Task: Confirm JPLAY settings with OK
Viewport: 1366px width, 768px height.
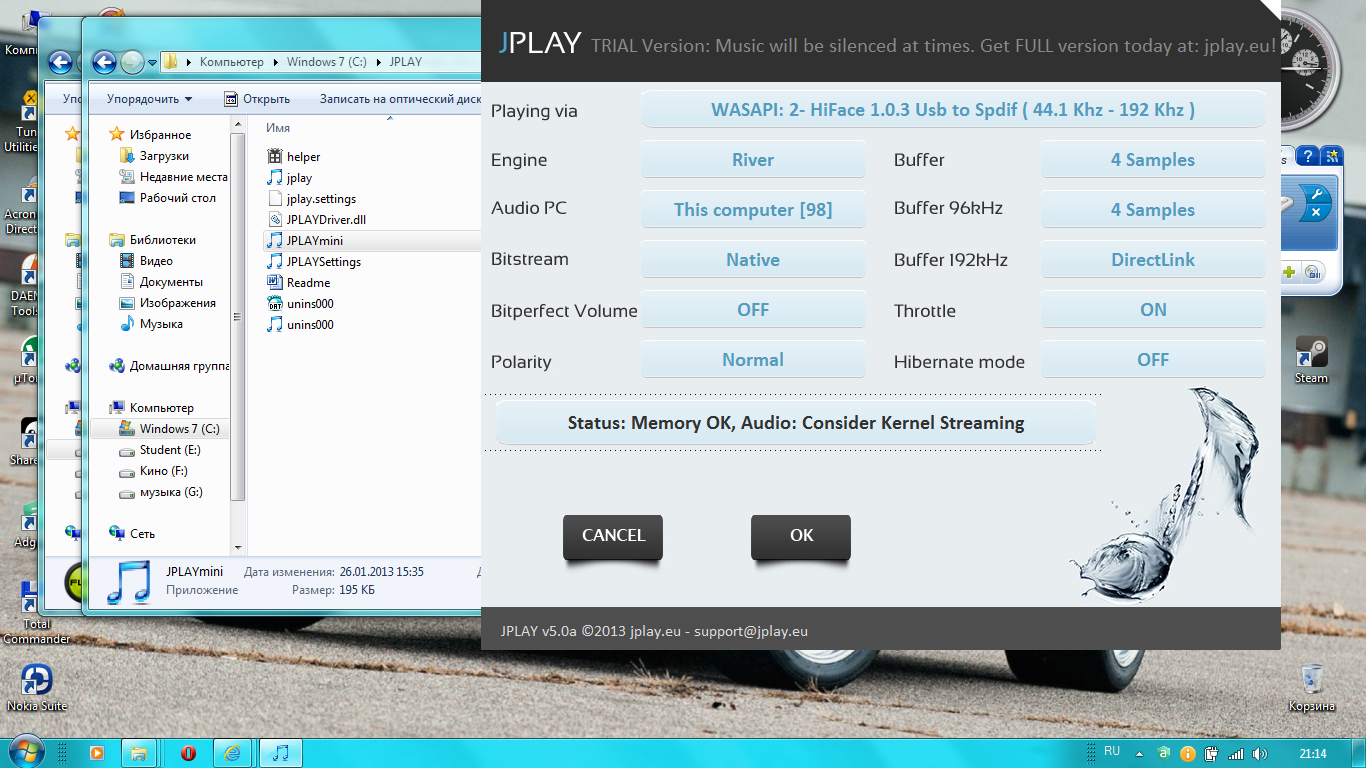Action: point(801,536)
